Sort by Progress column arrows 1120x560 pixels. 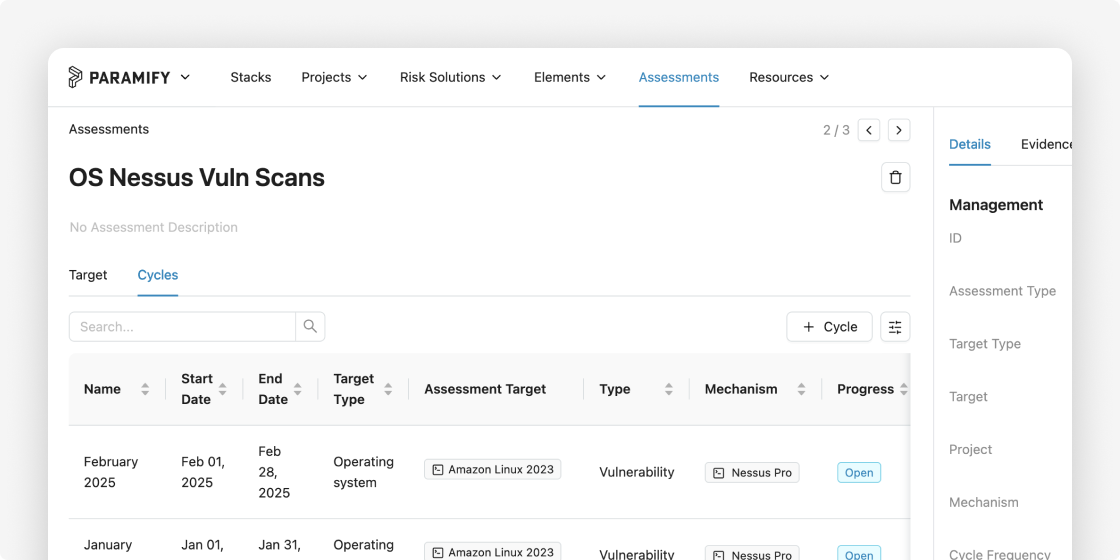(x=904, y=389)
